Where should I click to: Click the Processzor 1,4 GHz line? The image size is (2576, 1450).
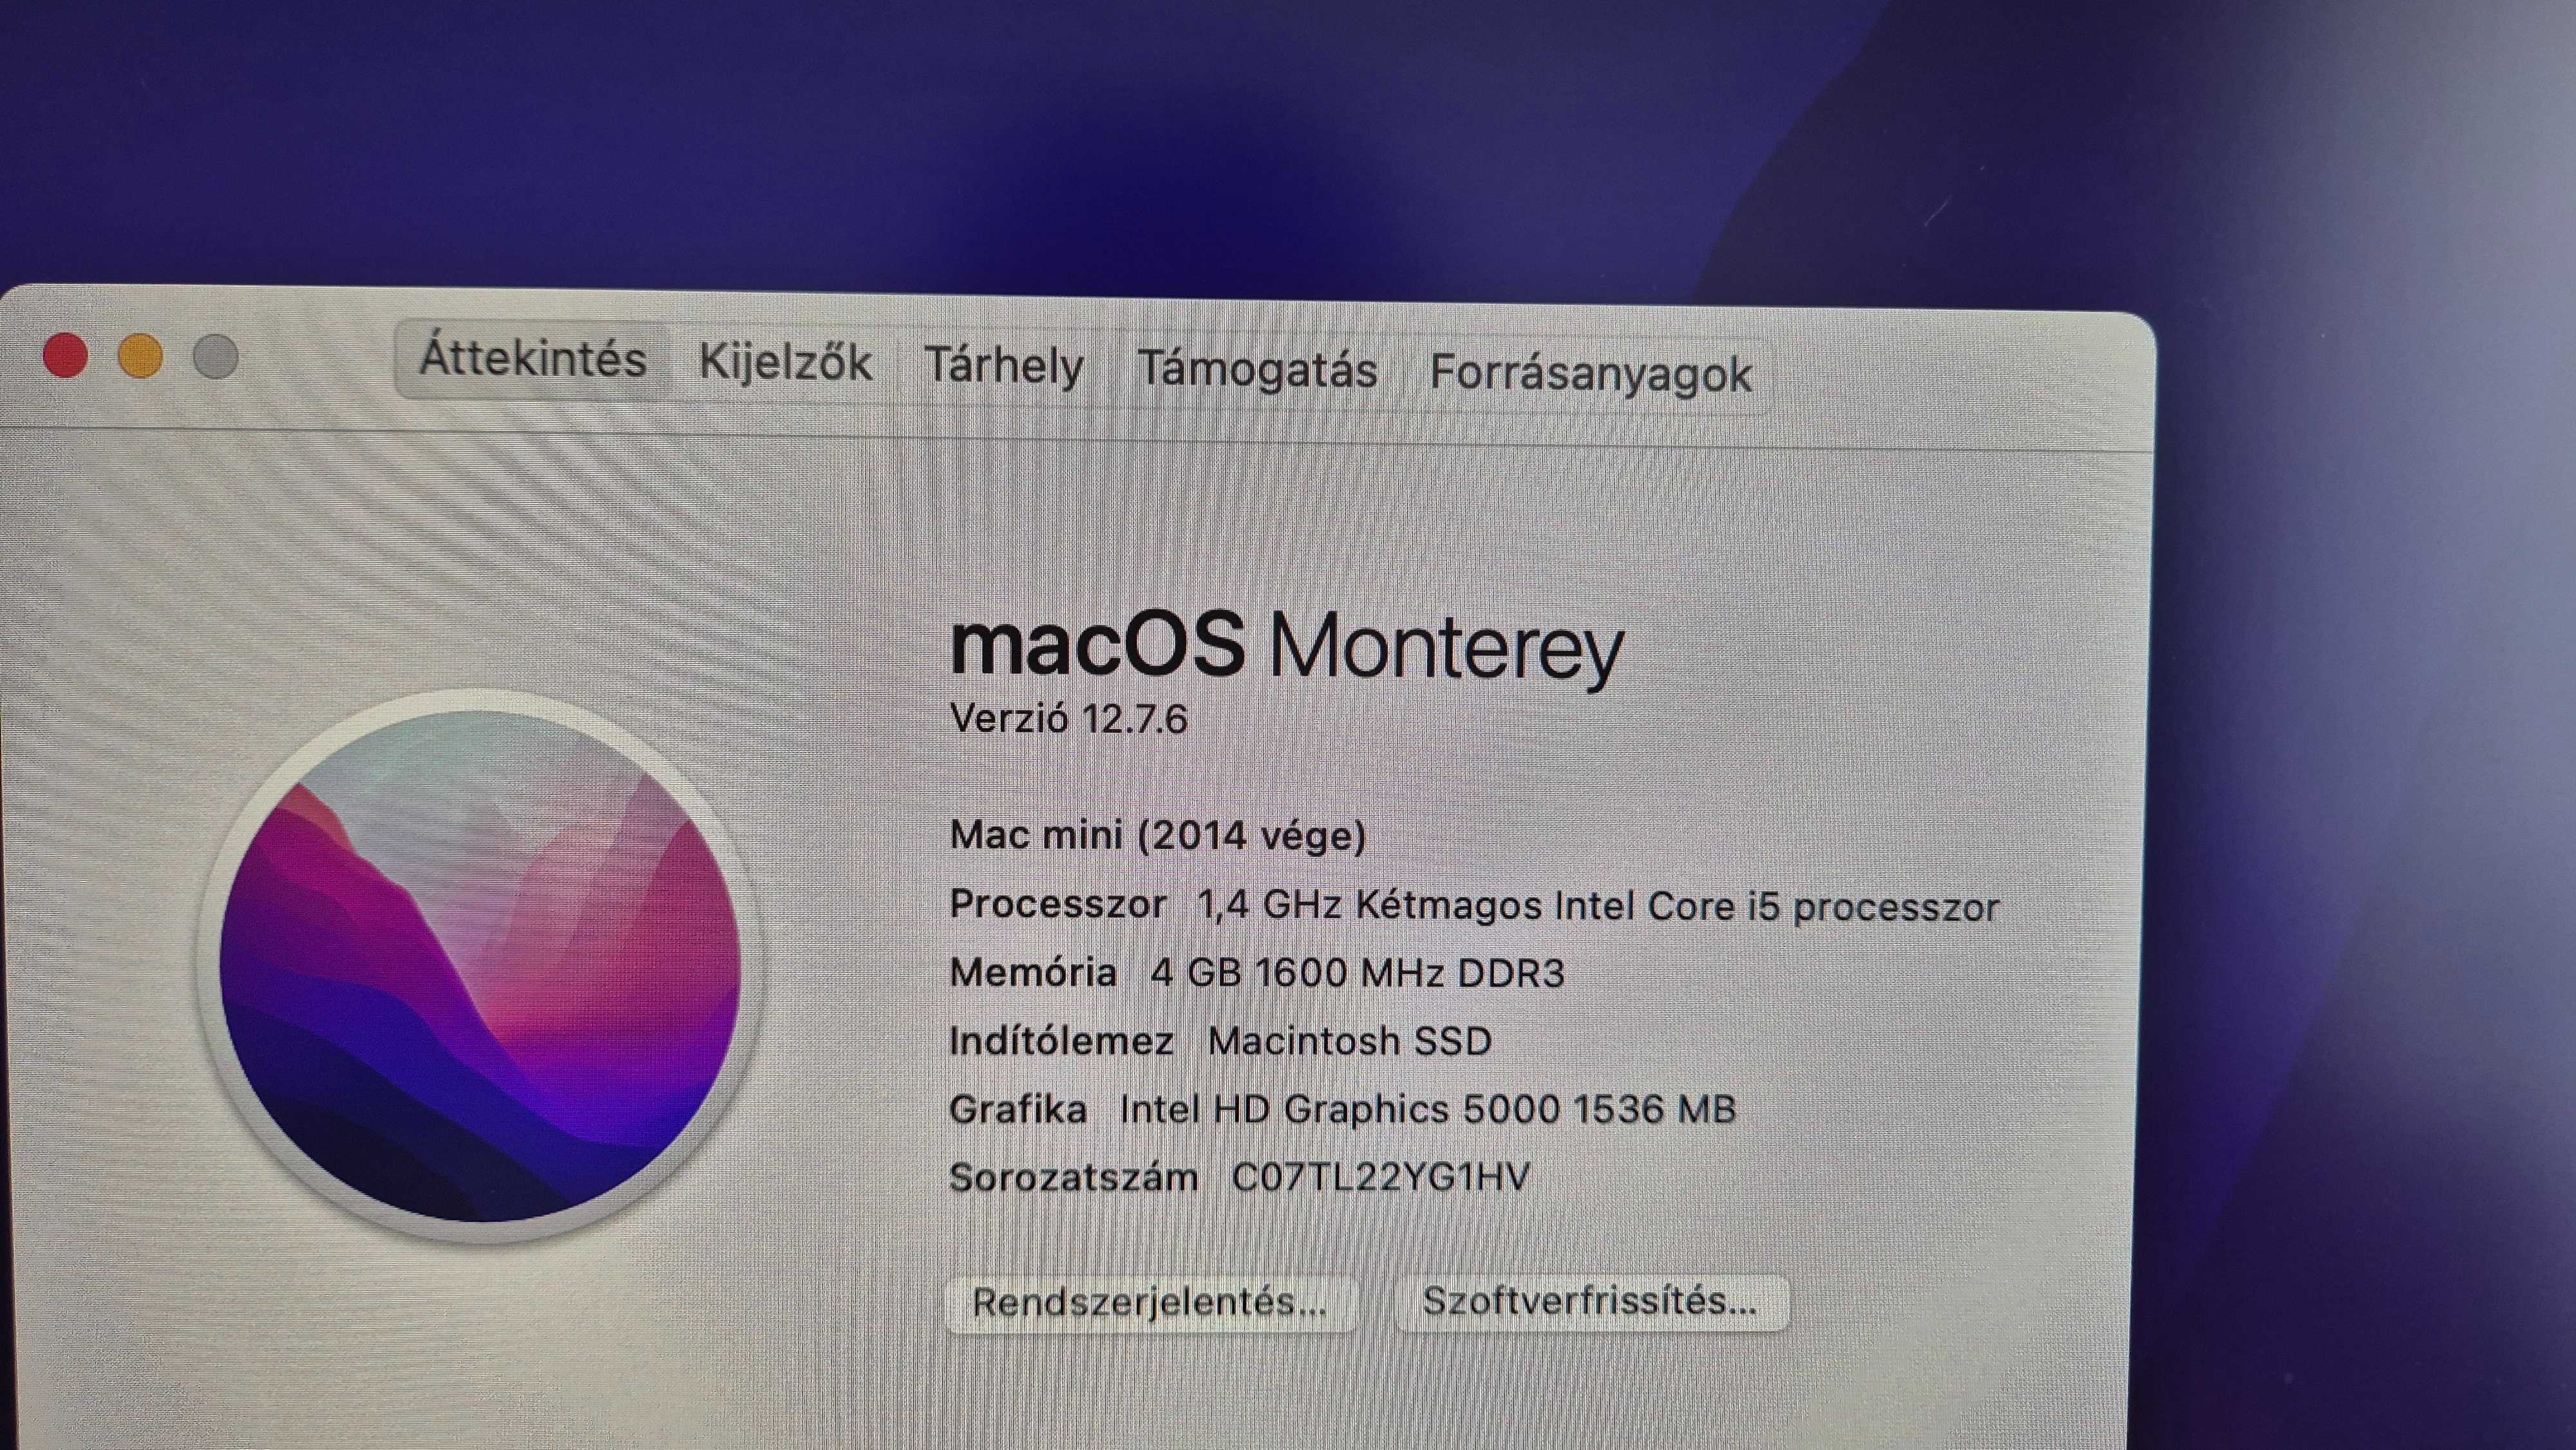point(1474,906)
